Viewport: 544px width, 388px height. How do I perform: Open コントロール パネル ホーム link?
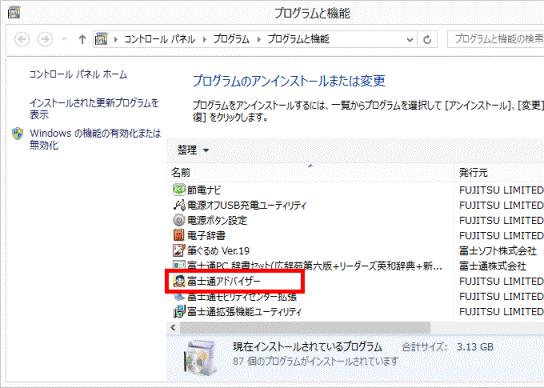point(78,74)
